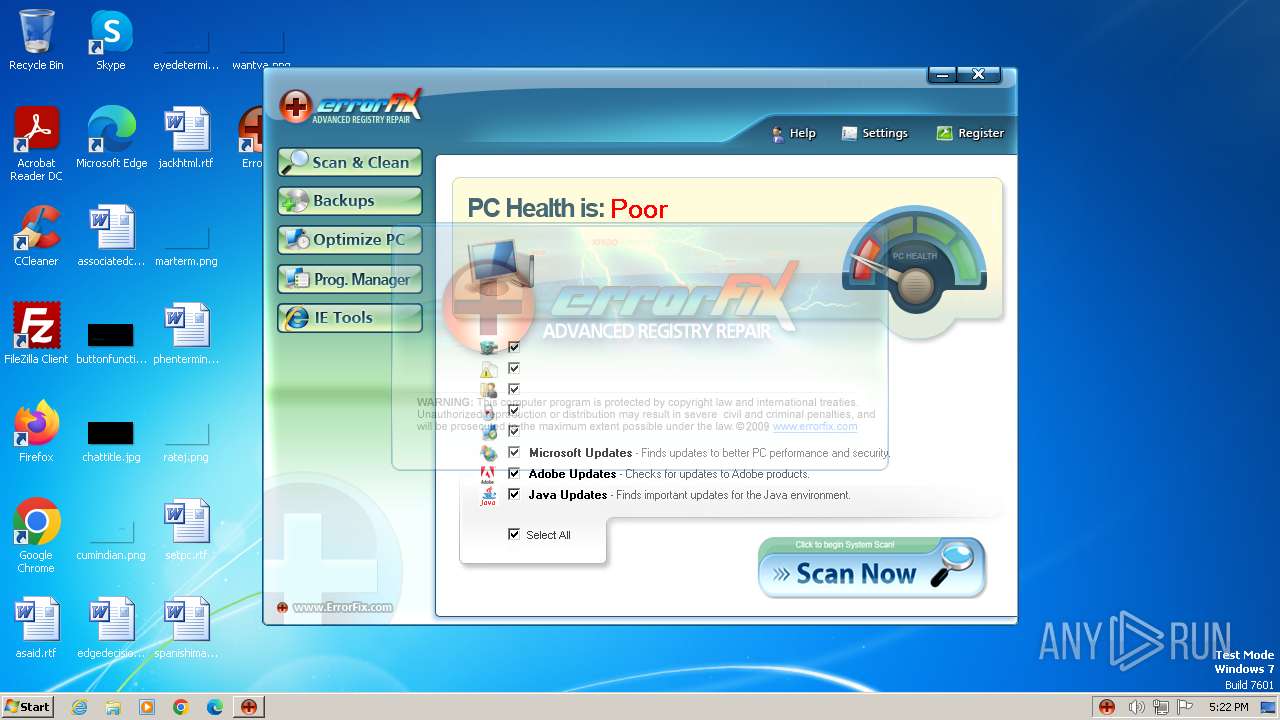Click Register in the ErrorFix header

pos(970,133)
